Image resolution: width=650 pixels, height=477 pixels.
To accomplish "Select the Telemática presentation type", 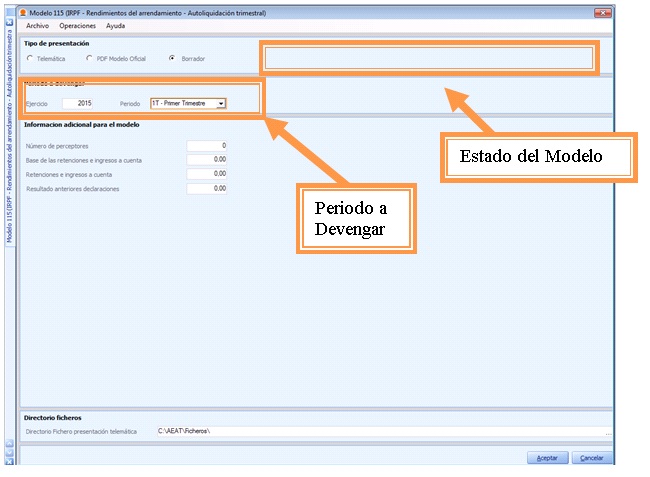I will coord(30,59).
